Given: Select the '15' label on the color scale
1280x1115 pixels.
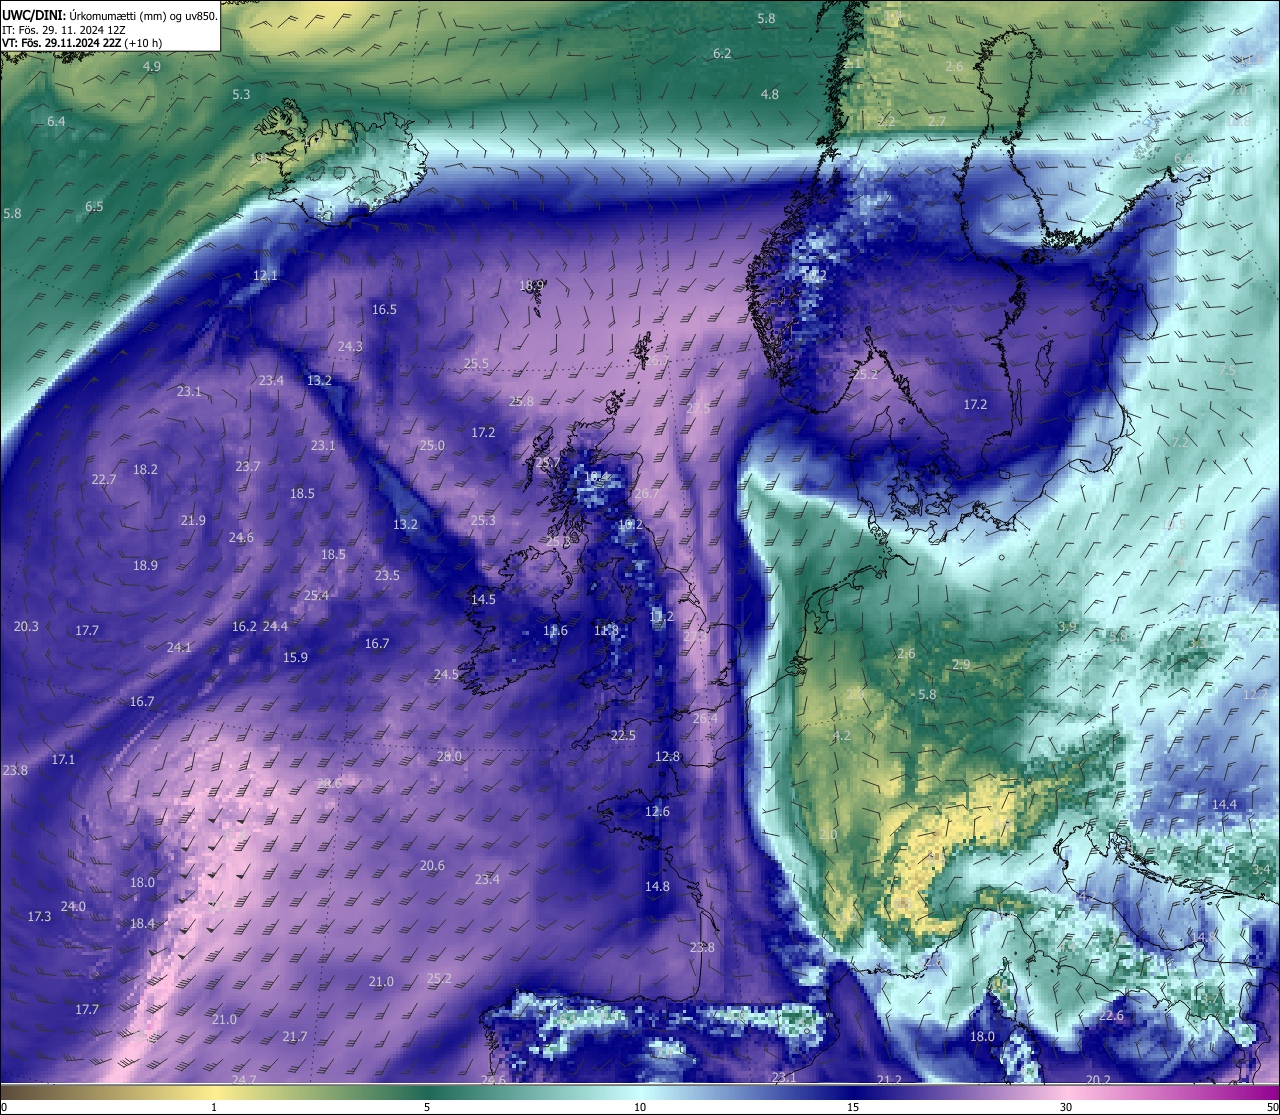Looking at the screenshot, I should coord(853,1107).
